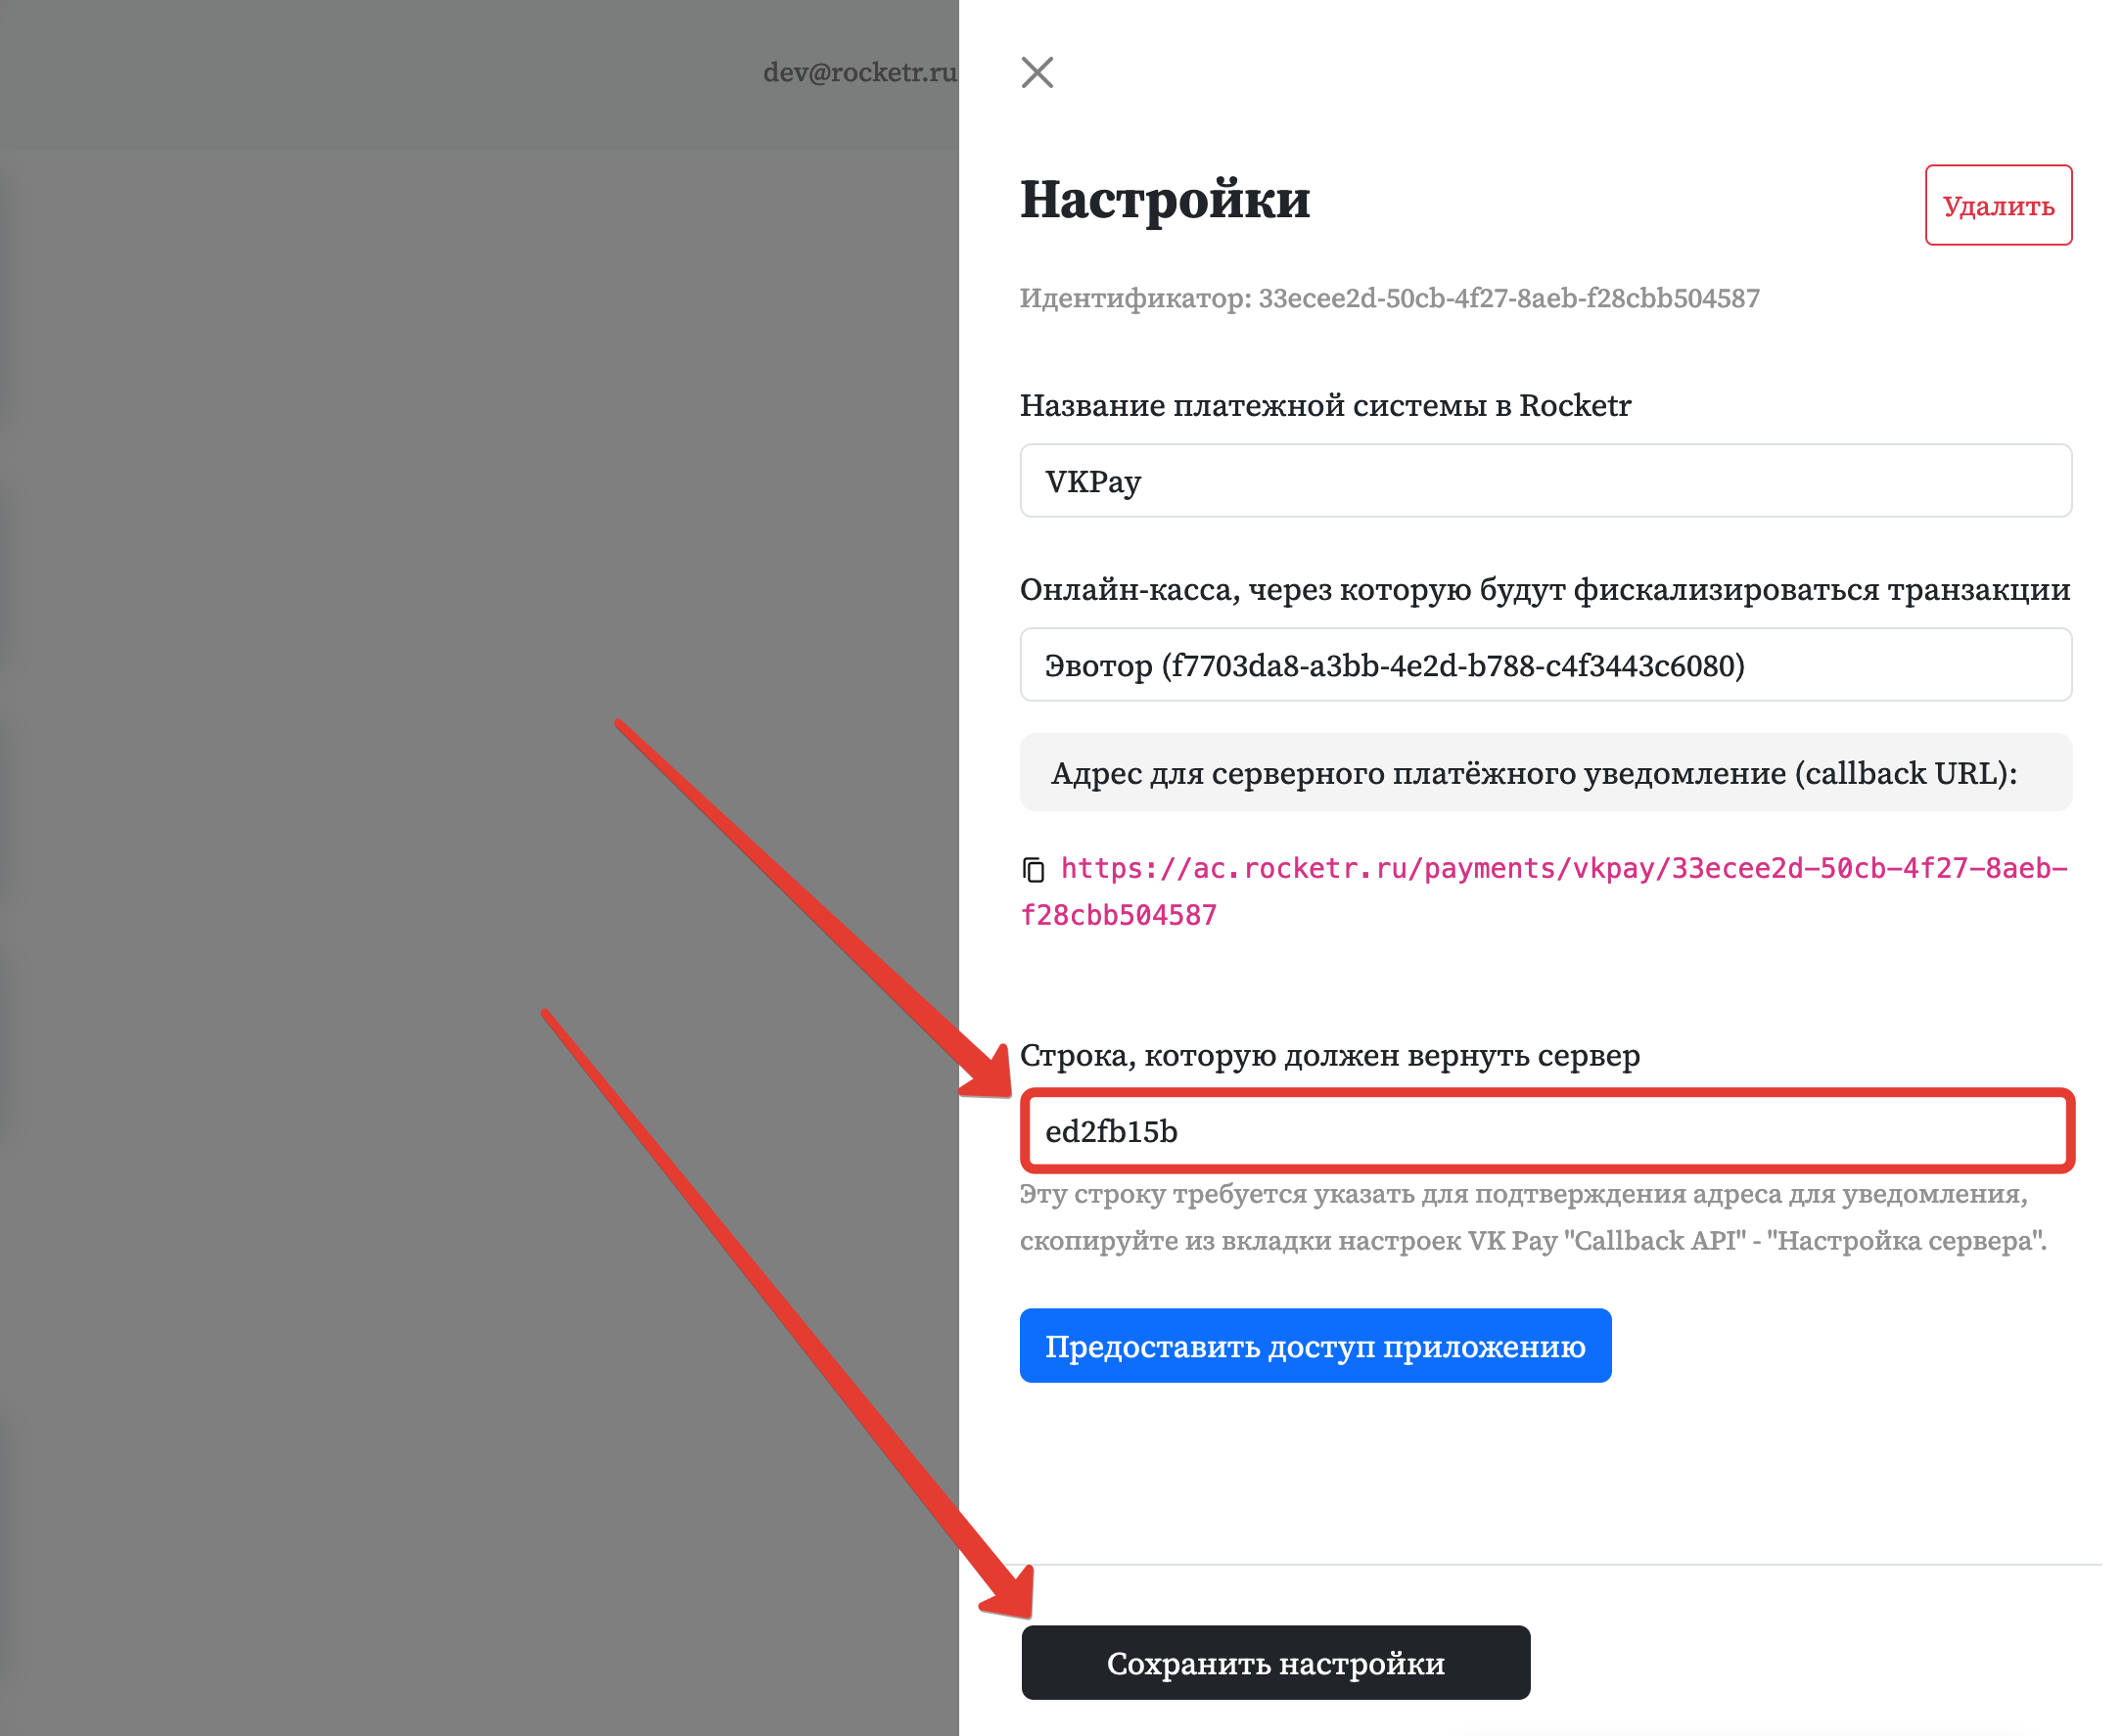Click the red arrow pointing at the Save button
The height and width of the screenshot is (1736, 2122).
pyautogui.click(x=780, y=1310)
